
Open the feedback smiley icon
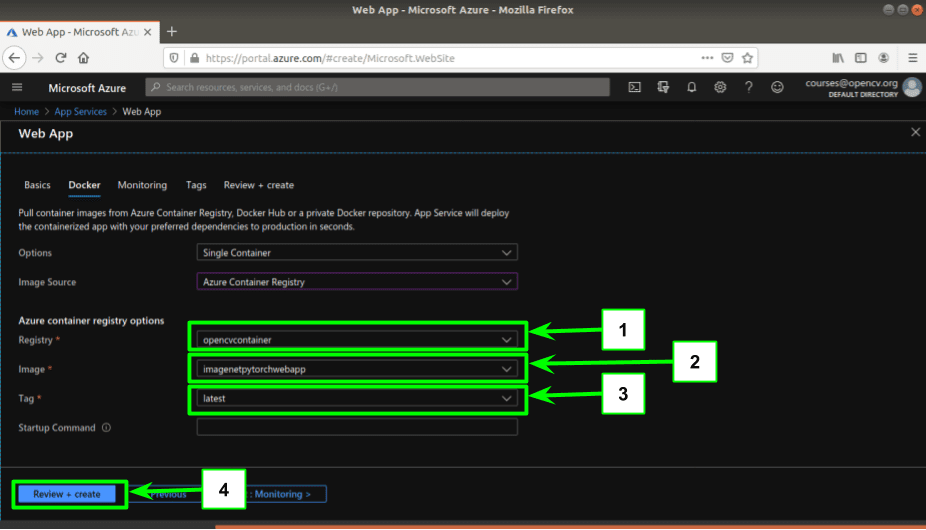(777, 87)
